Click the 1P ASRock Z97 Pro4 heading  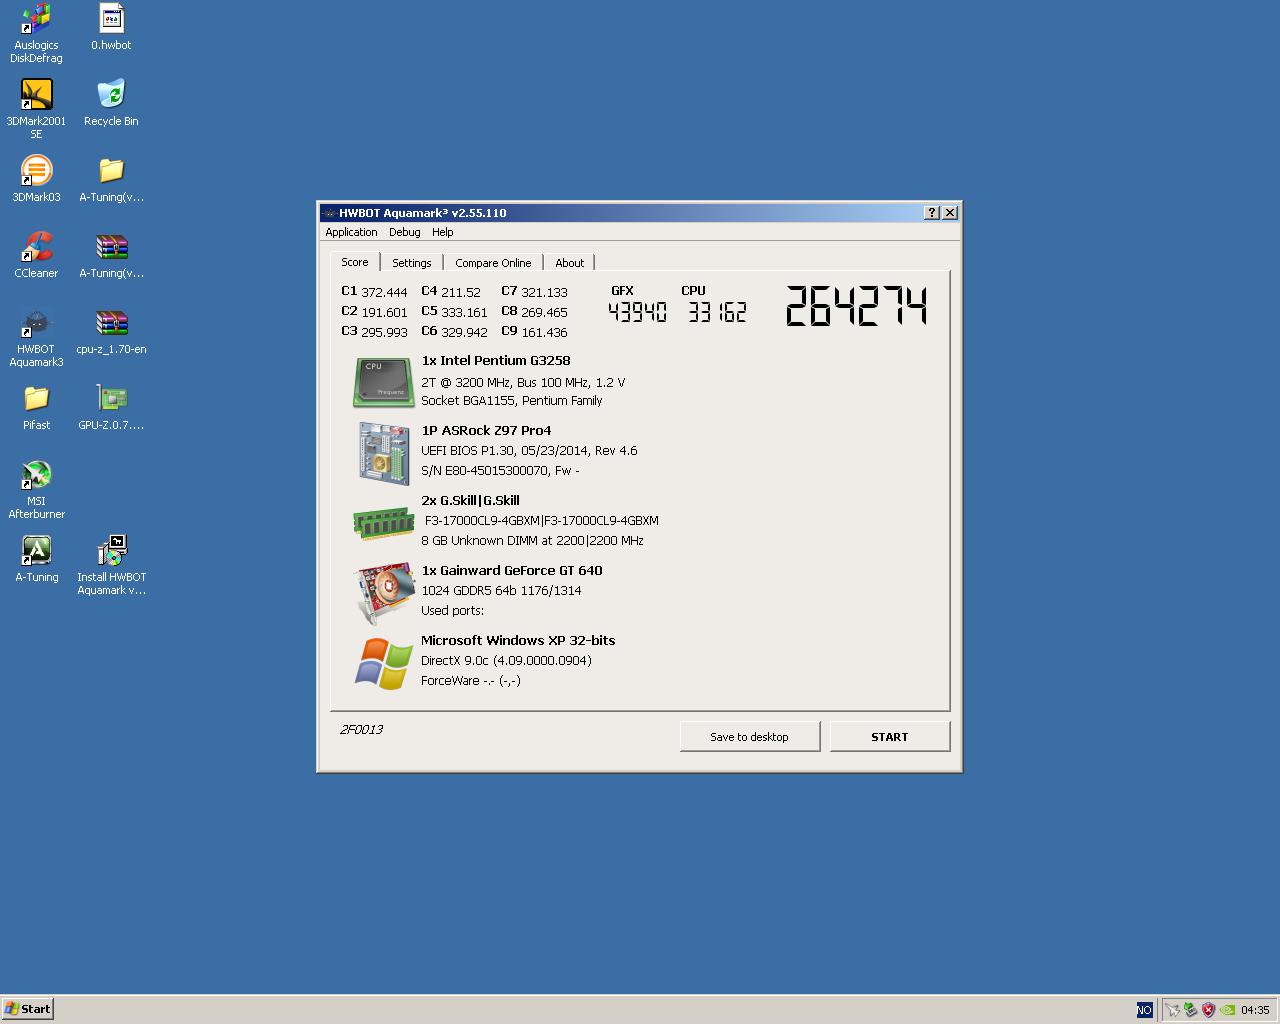(486, 431)
